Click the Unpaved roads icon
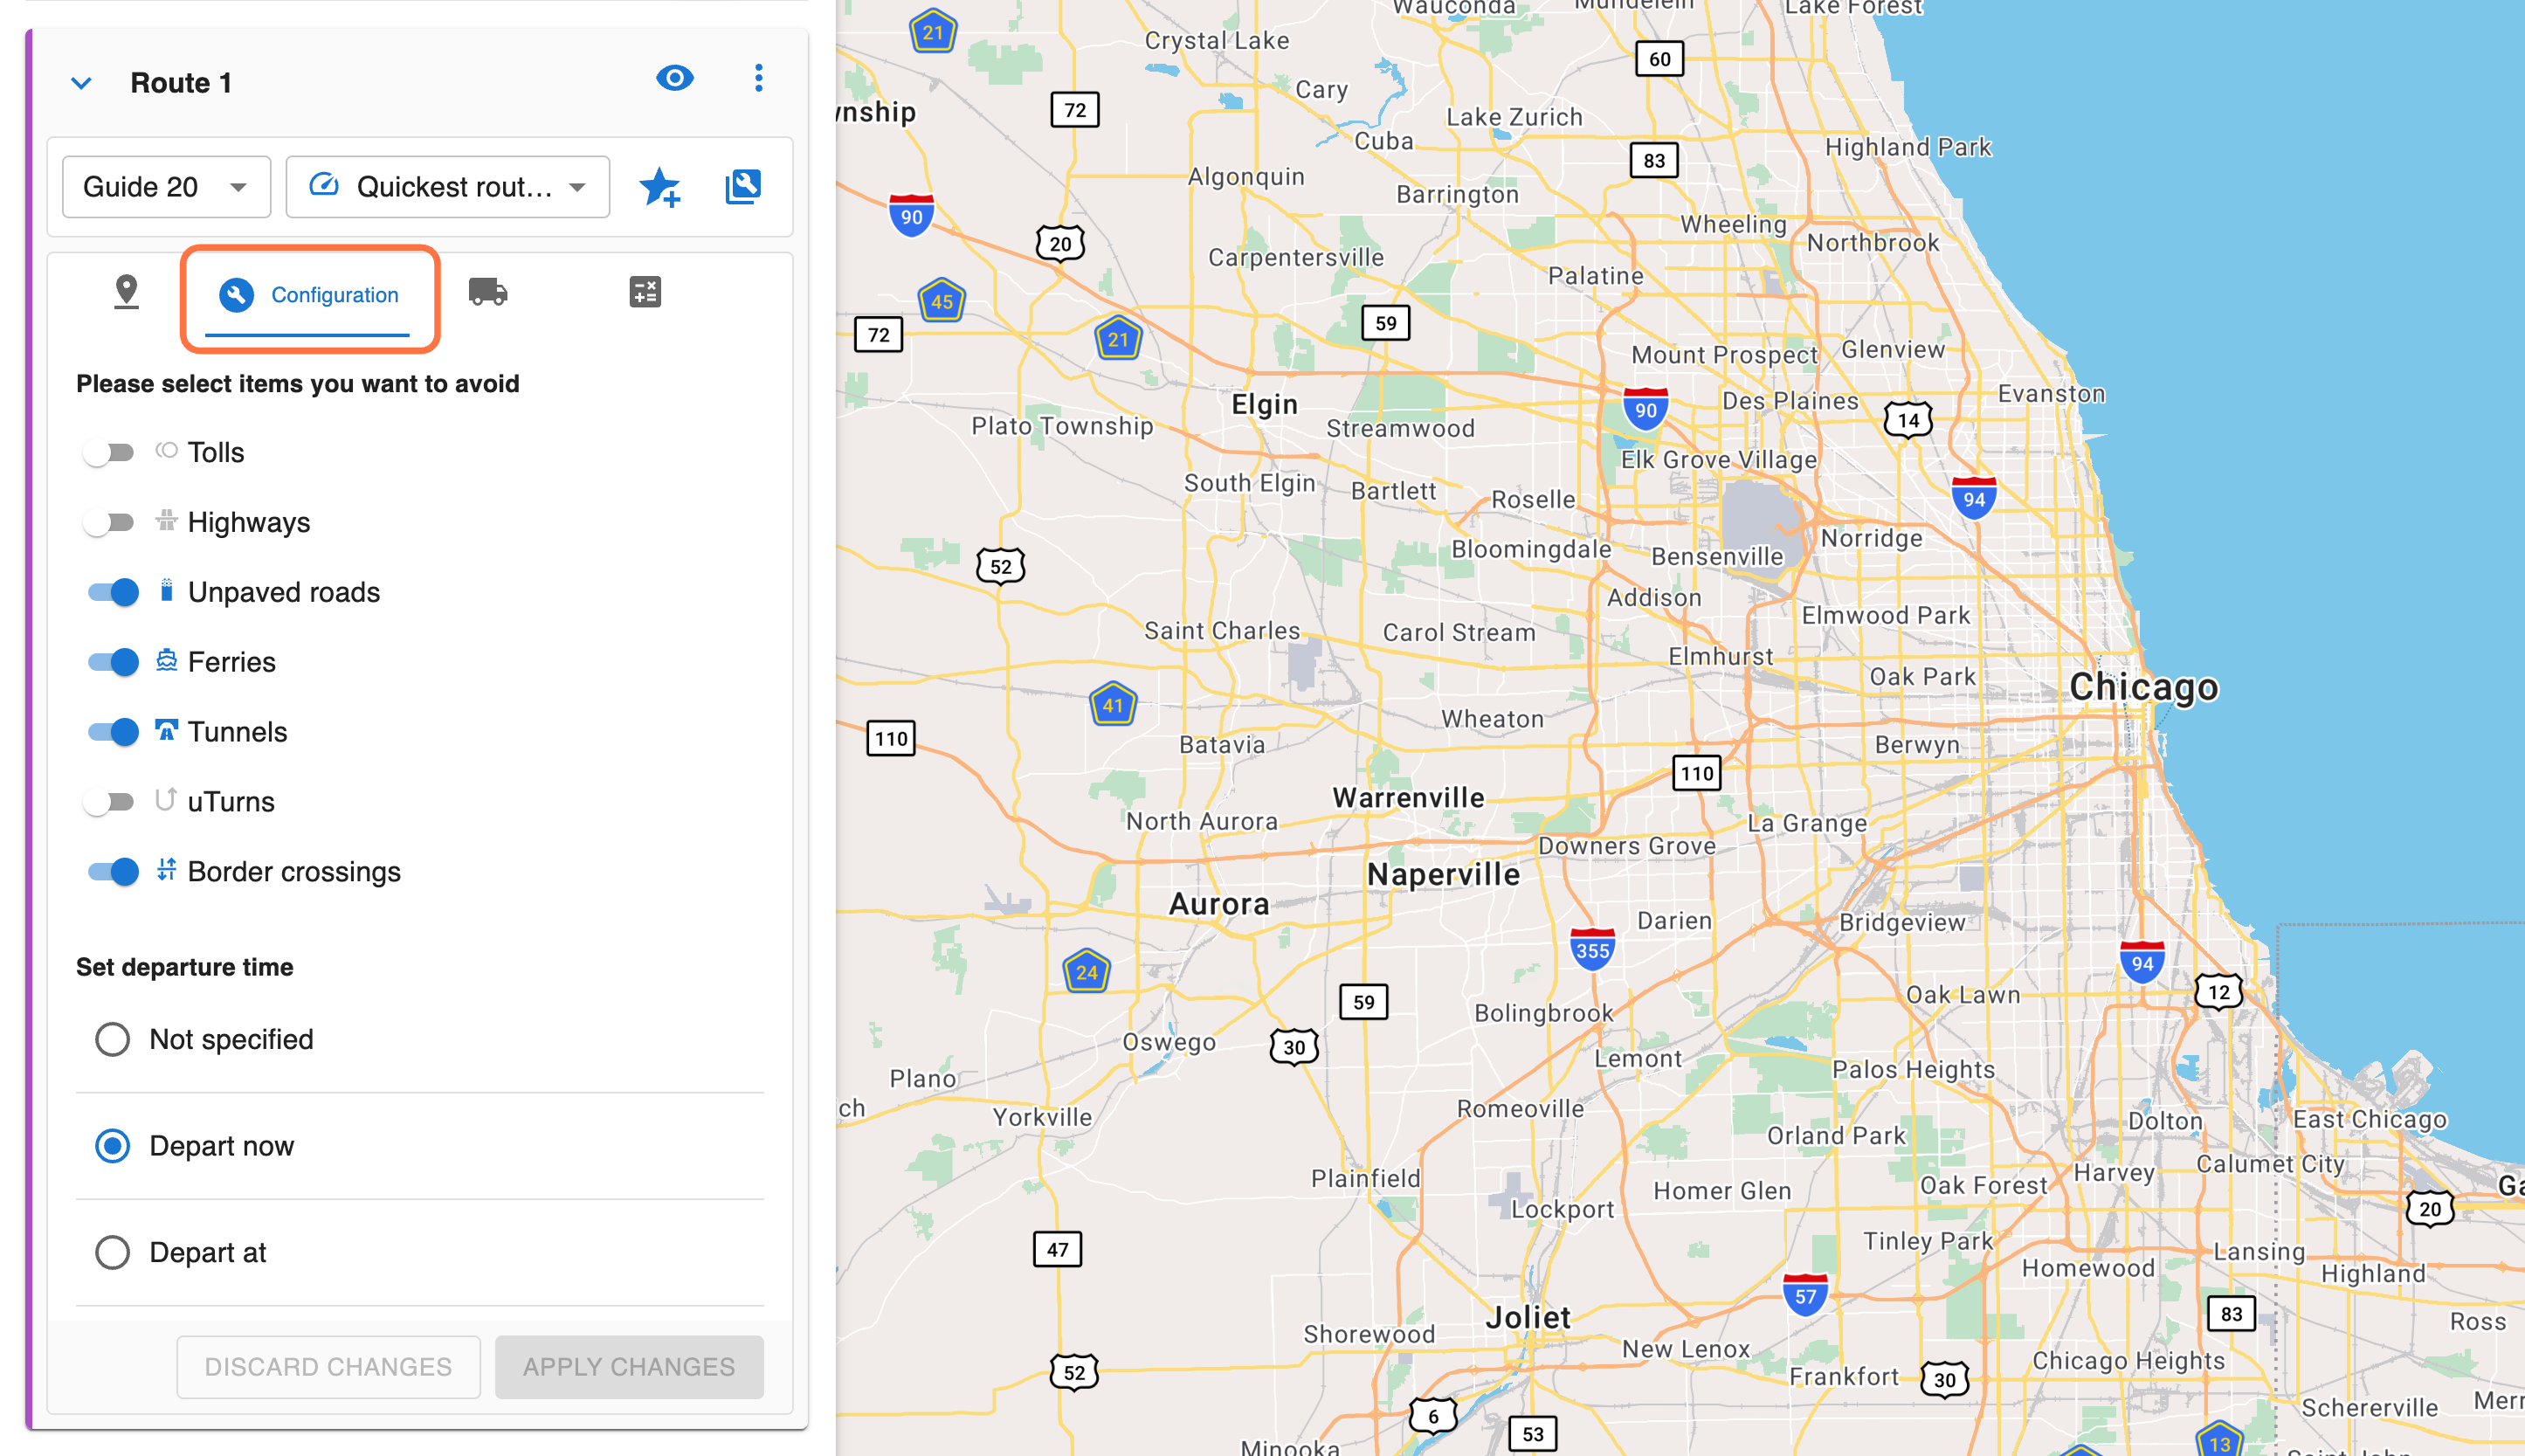This screenshot has width=2525, height=1456. pyautogui.click(x=167, y=591)
